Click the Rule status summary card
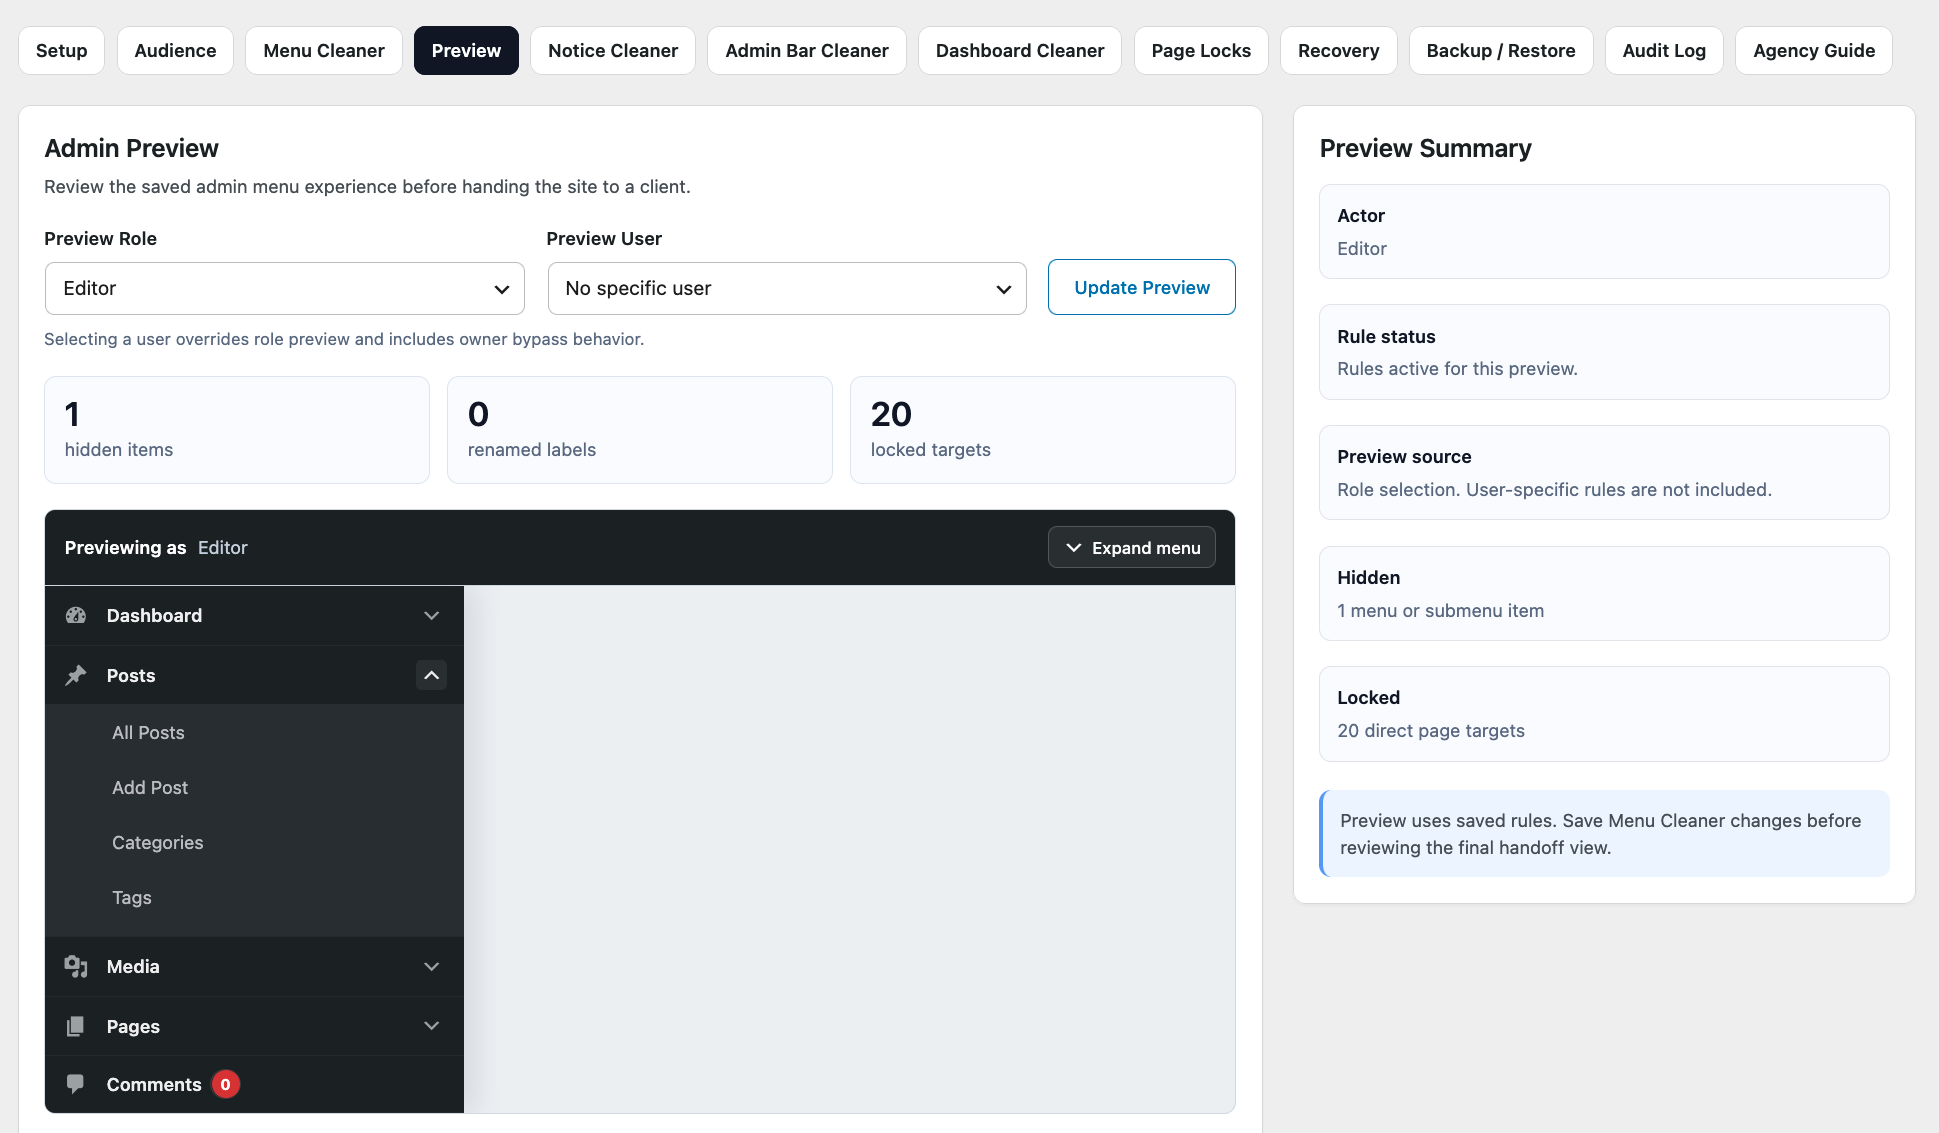This screenshot has width=1939, height=1133. [x=1604, y=352]
